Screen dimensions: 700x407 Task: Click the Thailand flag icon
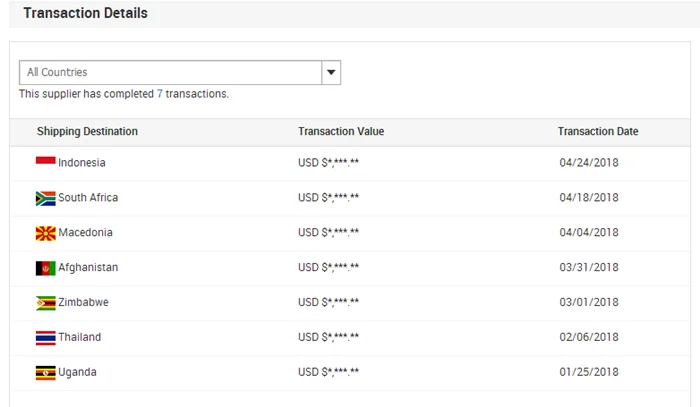(45, 338)
